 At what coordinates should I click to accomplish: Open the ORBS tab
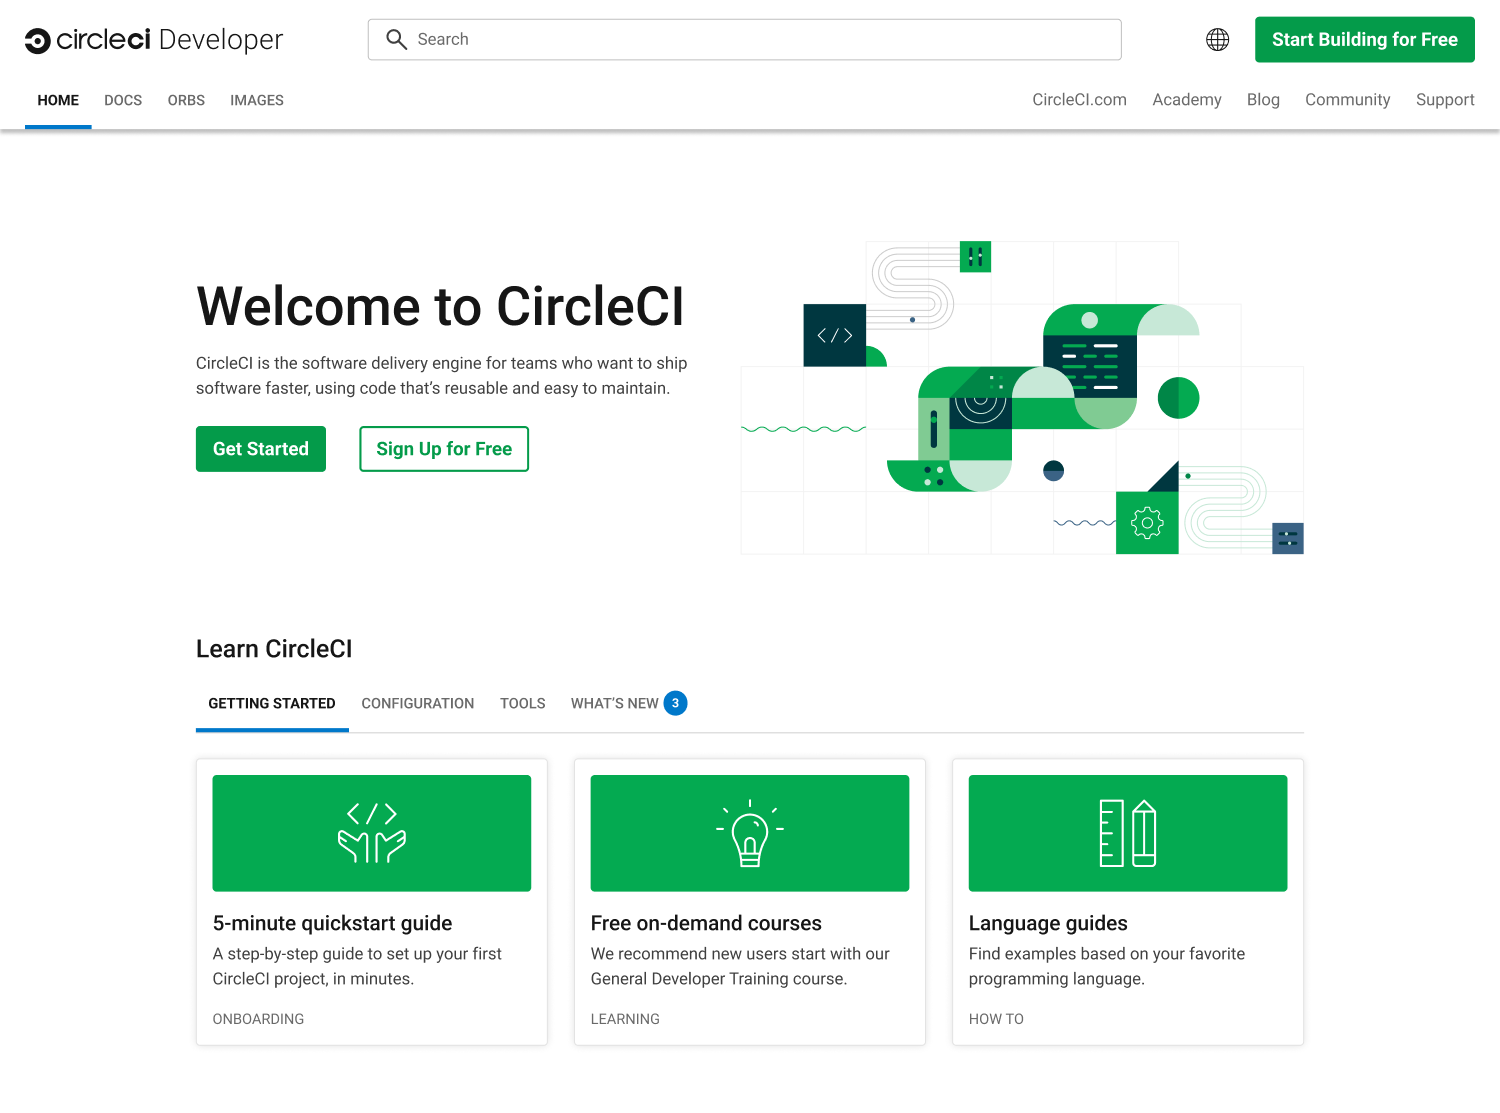coord(186,100)
